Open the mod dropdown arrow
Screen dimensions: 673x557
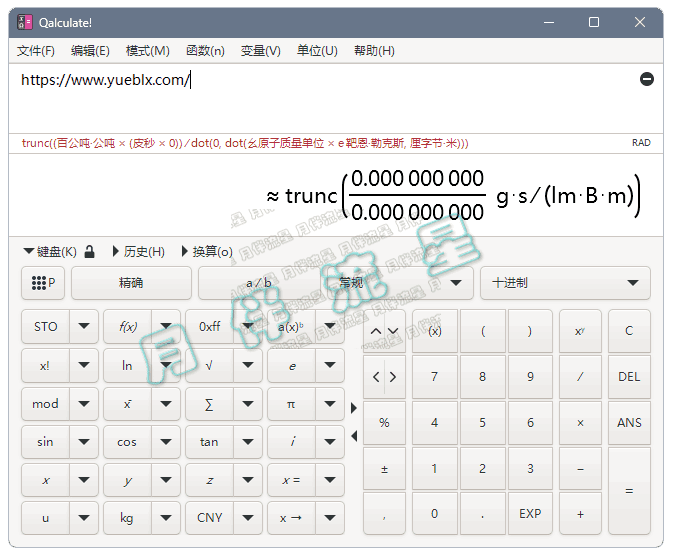point(84,404)
